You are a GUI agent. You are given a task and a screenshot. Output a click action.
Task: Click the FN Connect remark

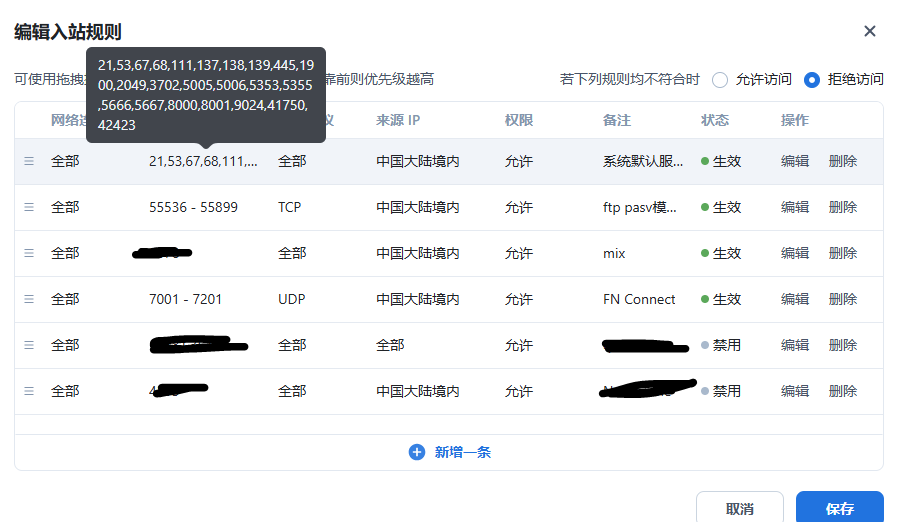[x=639, y=300]
